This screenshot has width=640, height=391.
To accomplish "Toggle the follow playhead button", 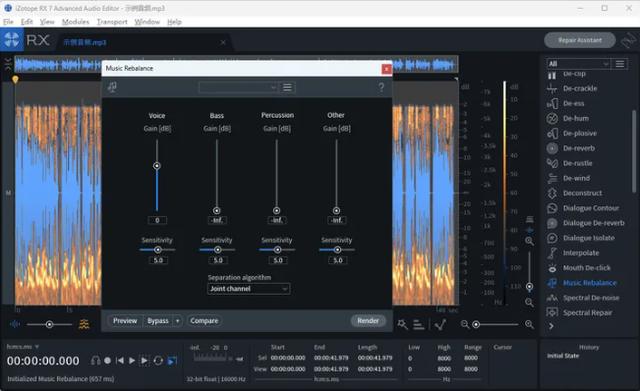I will pyautogui.click(x=172, y=361).
